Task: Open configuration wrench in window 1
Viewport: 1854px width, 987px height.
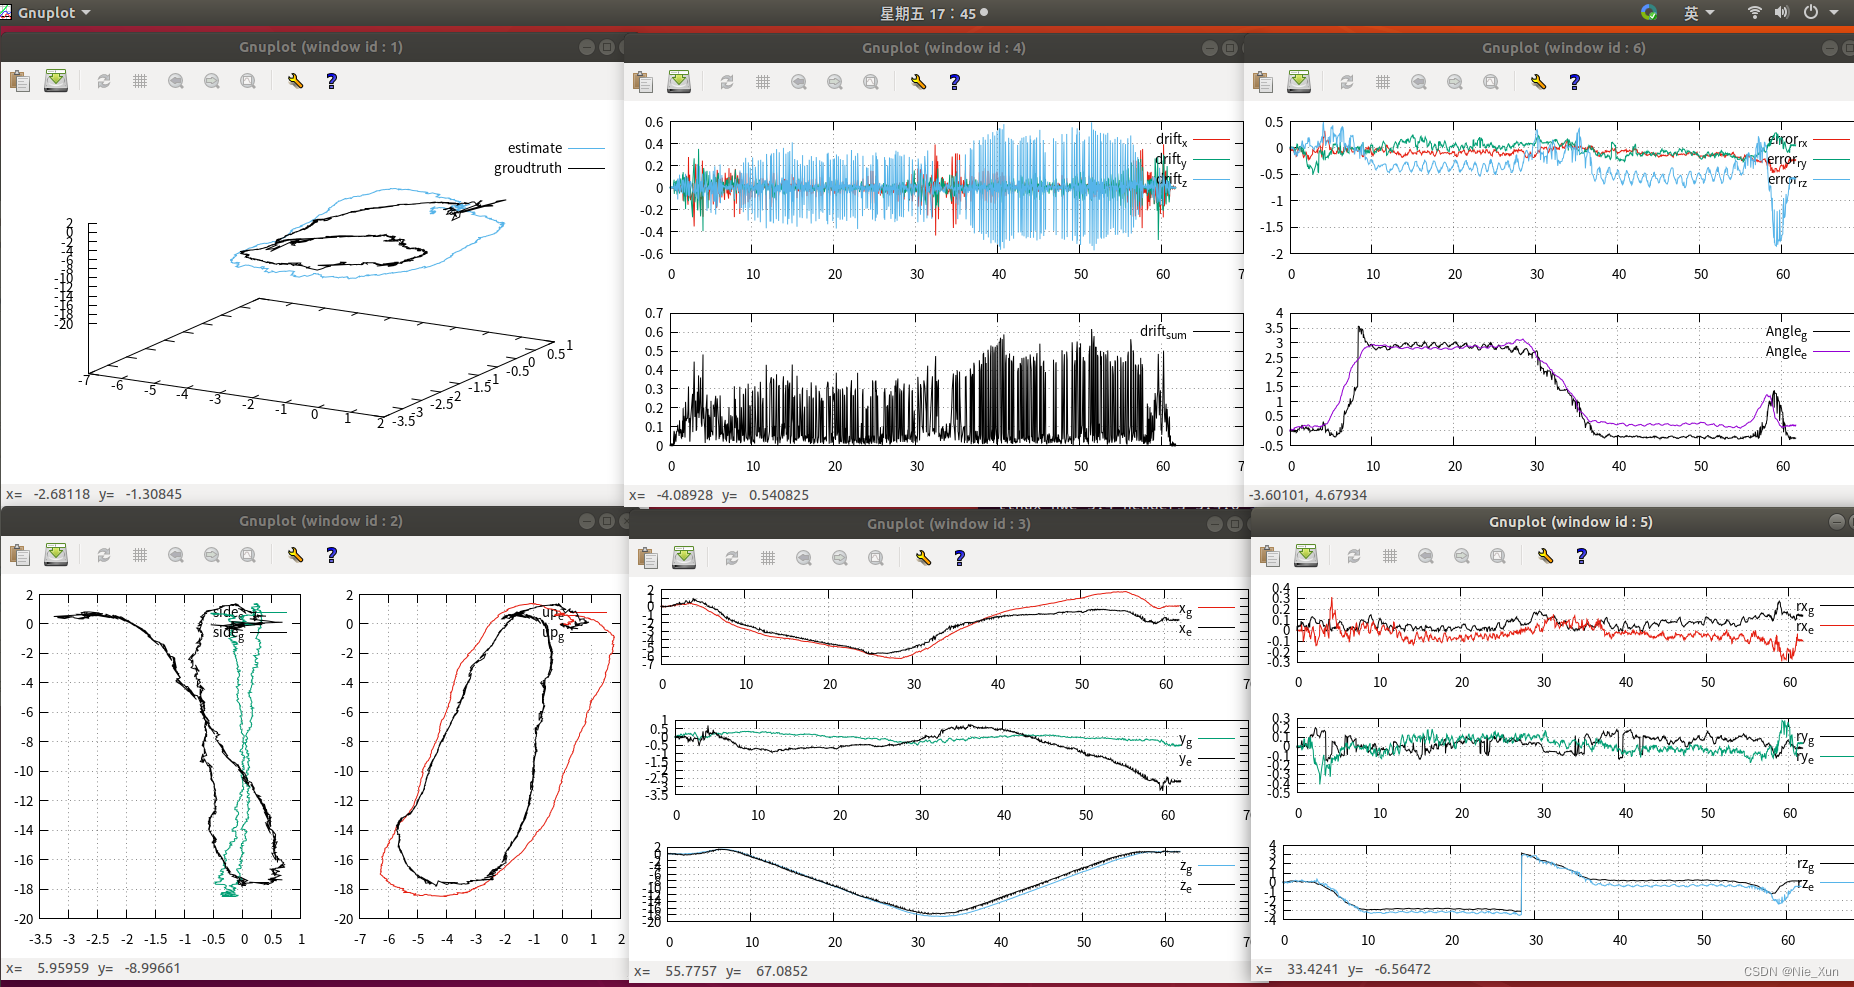Action: click(x=295, y=81)
